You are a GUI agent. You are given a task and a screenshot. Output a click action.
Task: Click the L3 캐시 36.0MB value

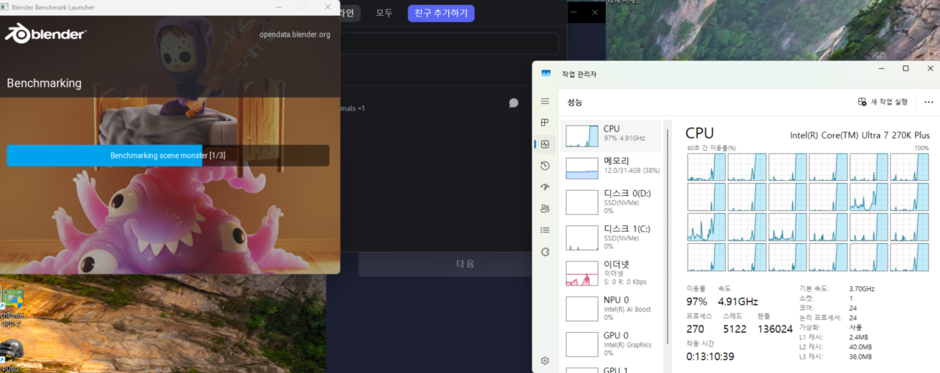click(x=861, y=356)
